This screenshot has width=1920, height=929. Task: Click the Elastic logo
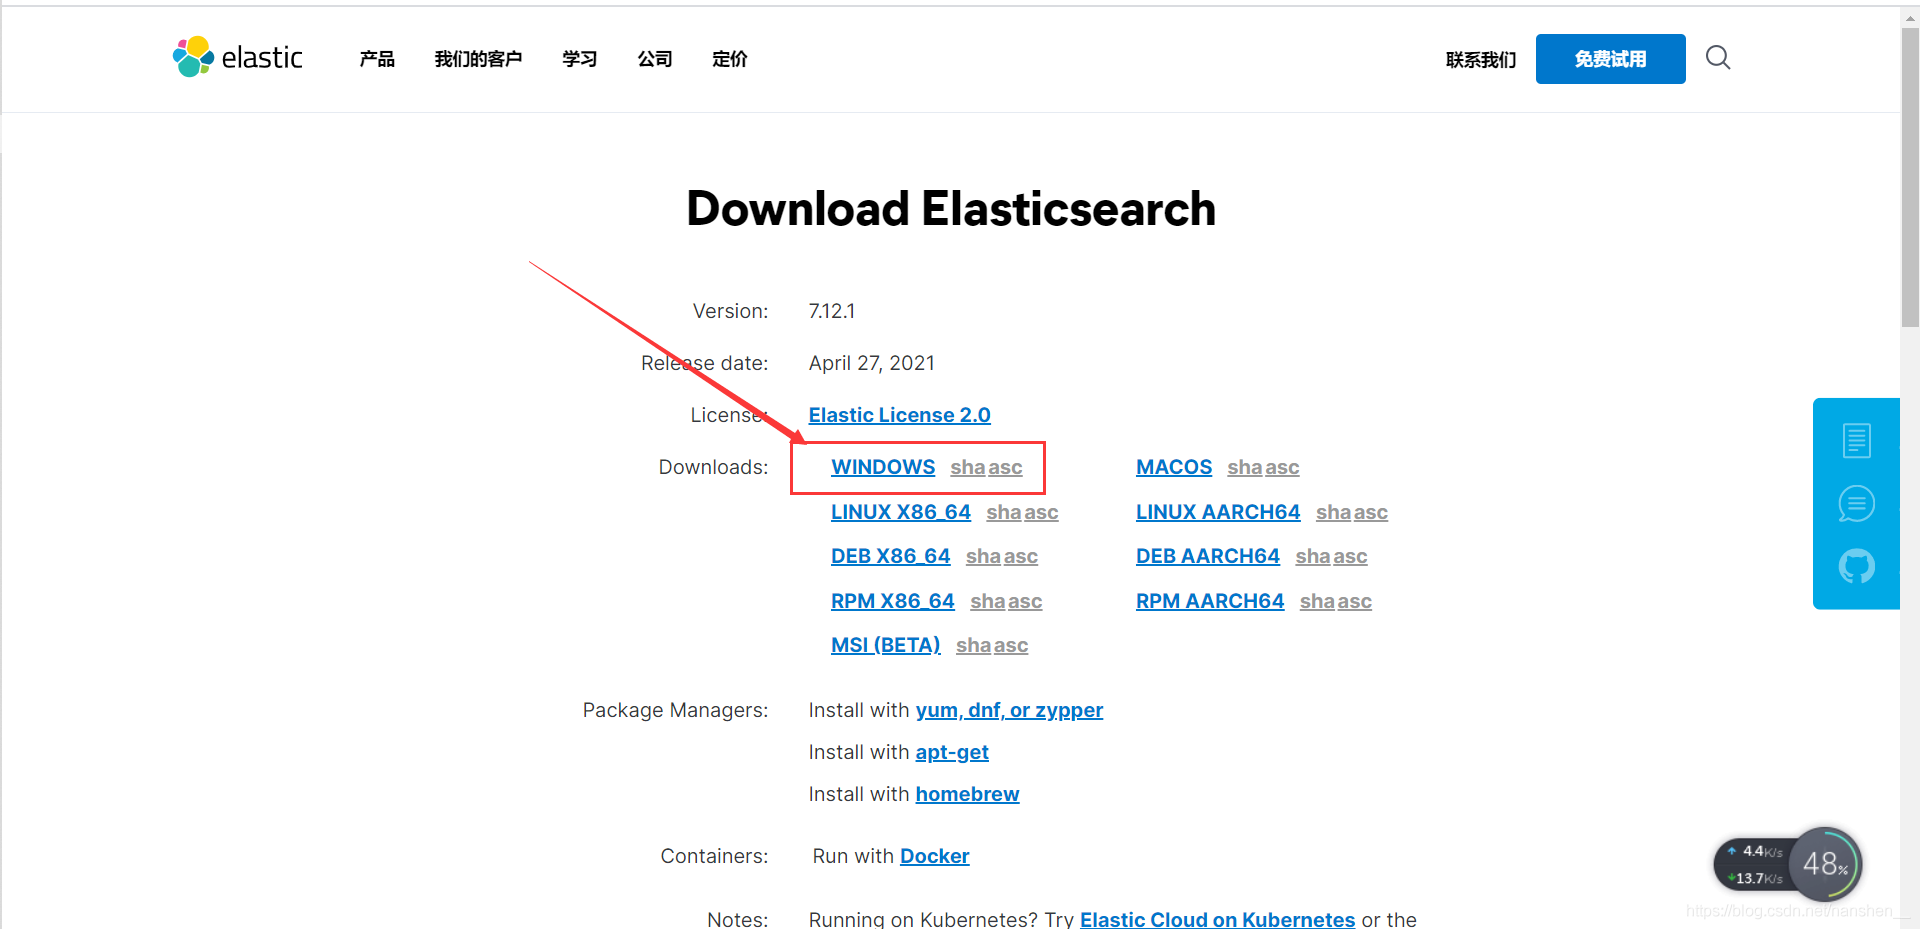pyautogui.click(x=237, y=57)
